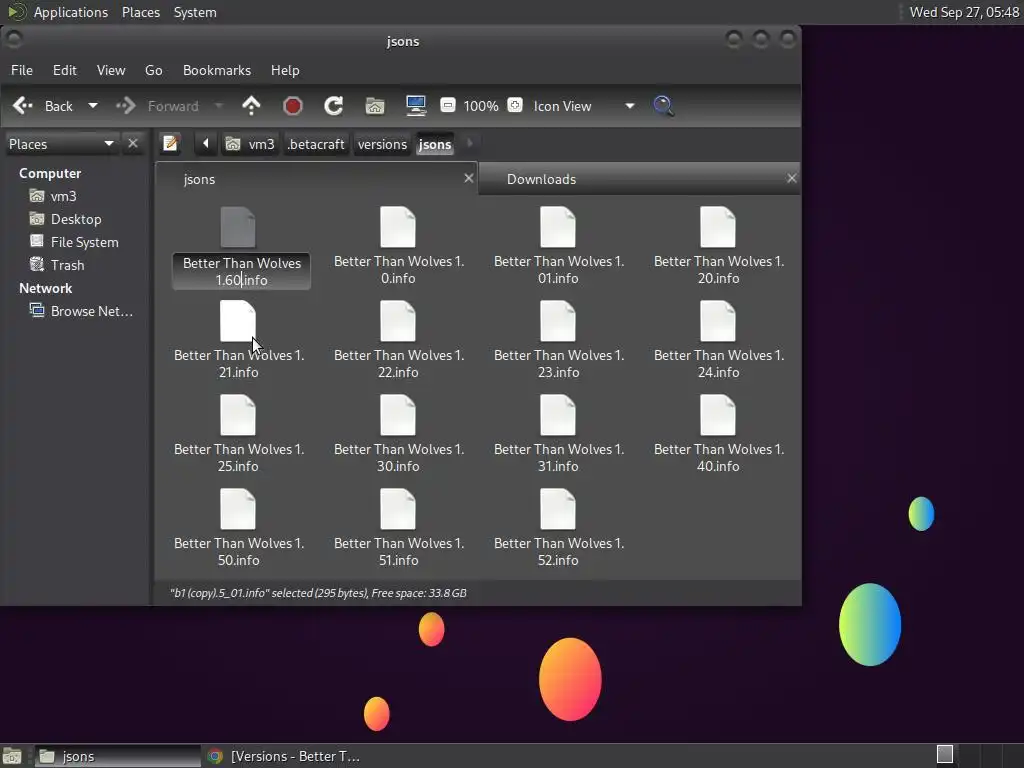The height and width of the screenshot is (768, 1024).
Task: Stop loading with the red stop icon
Action: click(293, 106)
